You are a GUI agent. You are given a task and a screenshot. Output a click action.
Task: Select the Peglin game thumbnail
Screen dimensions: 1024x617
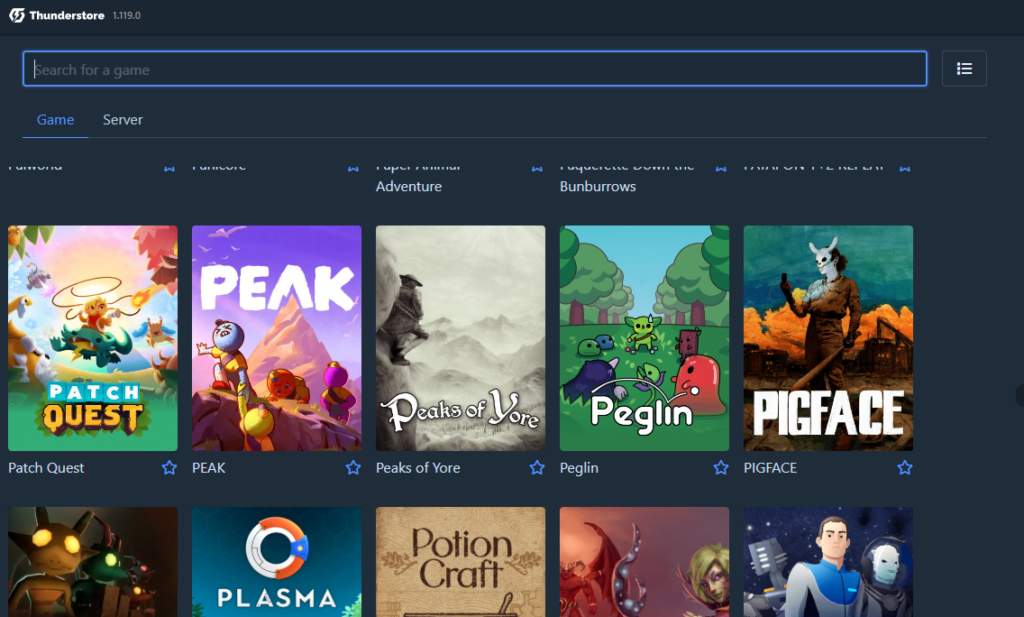pyautogui.click(x=645, y=338)
